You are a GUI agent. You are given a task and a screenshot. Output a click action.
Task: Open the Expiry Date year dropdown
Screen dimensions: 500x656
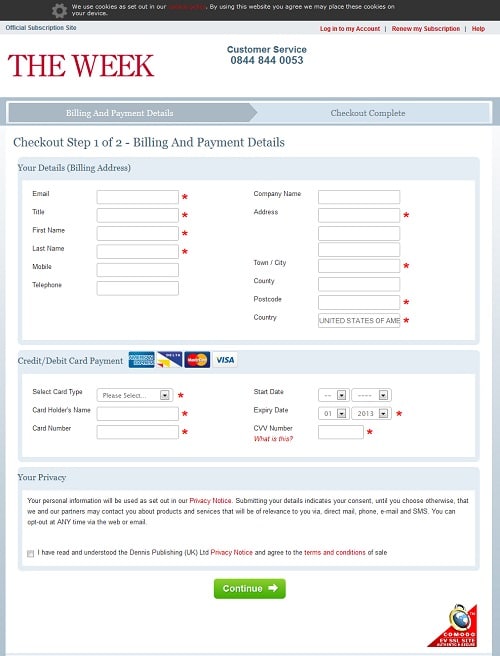[x=372, y=413]
